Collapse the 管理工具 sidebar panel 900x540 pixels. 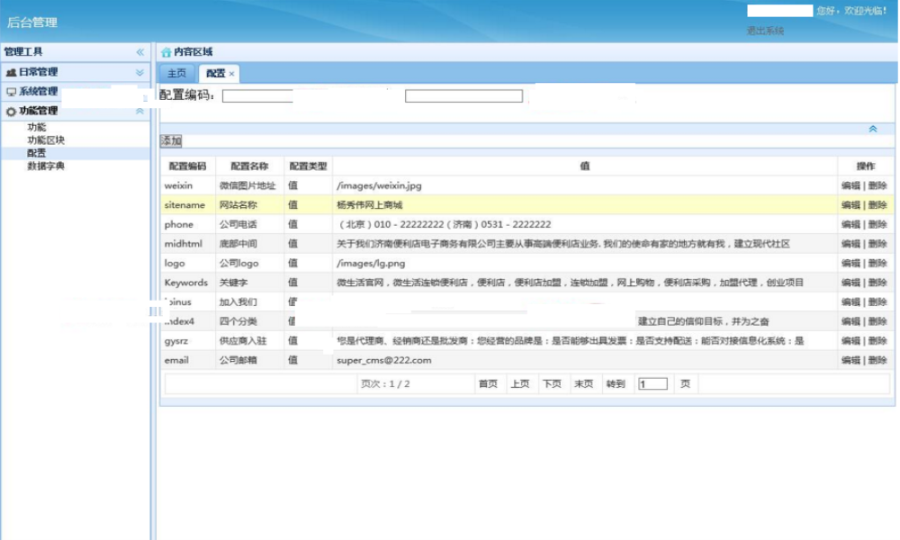point(140,52)
